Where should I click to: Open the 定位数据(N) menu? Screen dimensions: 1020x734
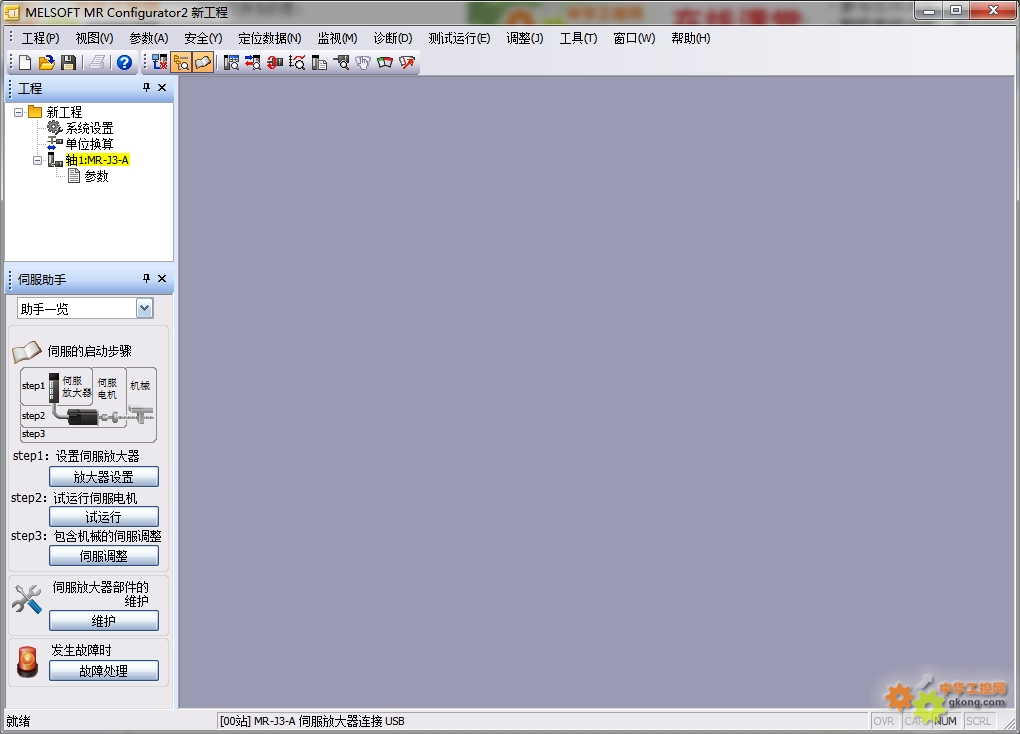[270, 38]
